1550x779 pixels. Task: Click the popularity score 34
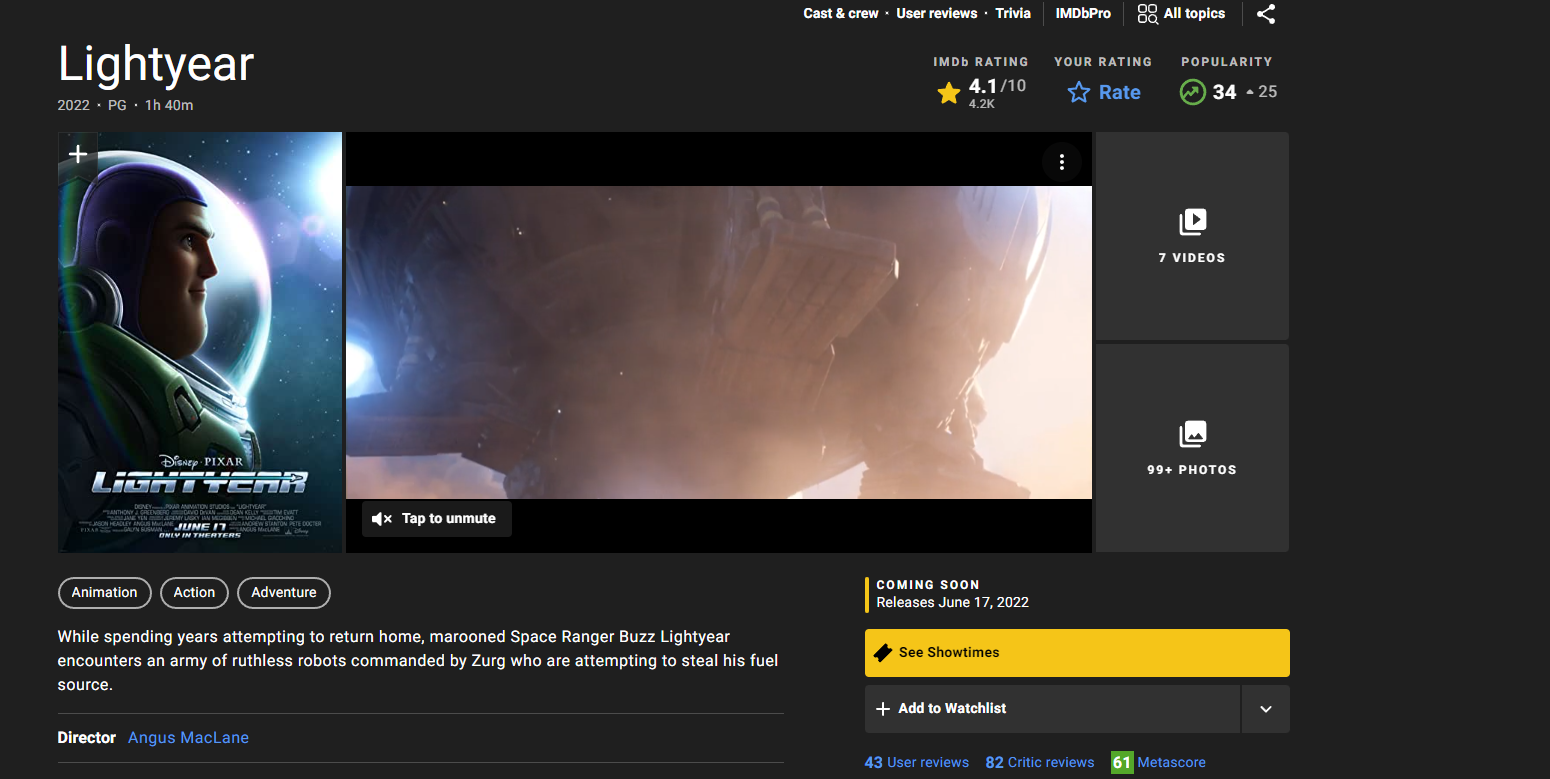point(1224,92)
